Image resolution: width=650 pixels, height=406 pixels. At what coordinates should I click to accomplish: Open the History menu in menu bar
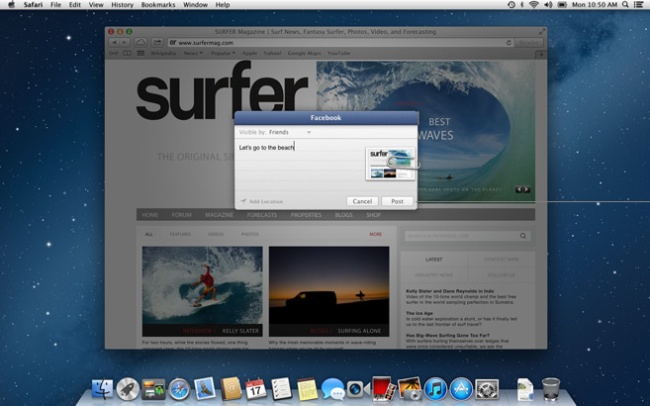122,5
